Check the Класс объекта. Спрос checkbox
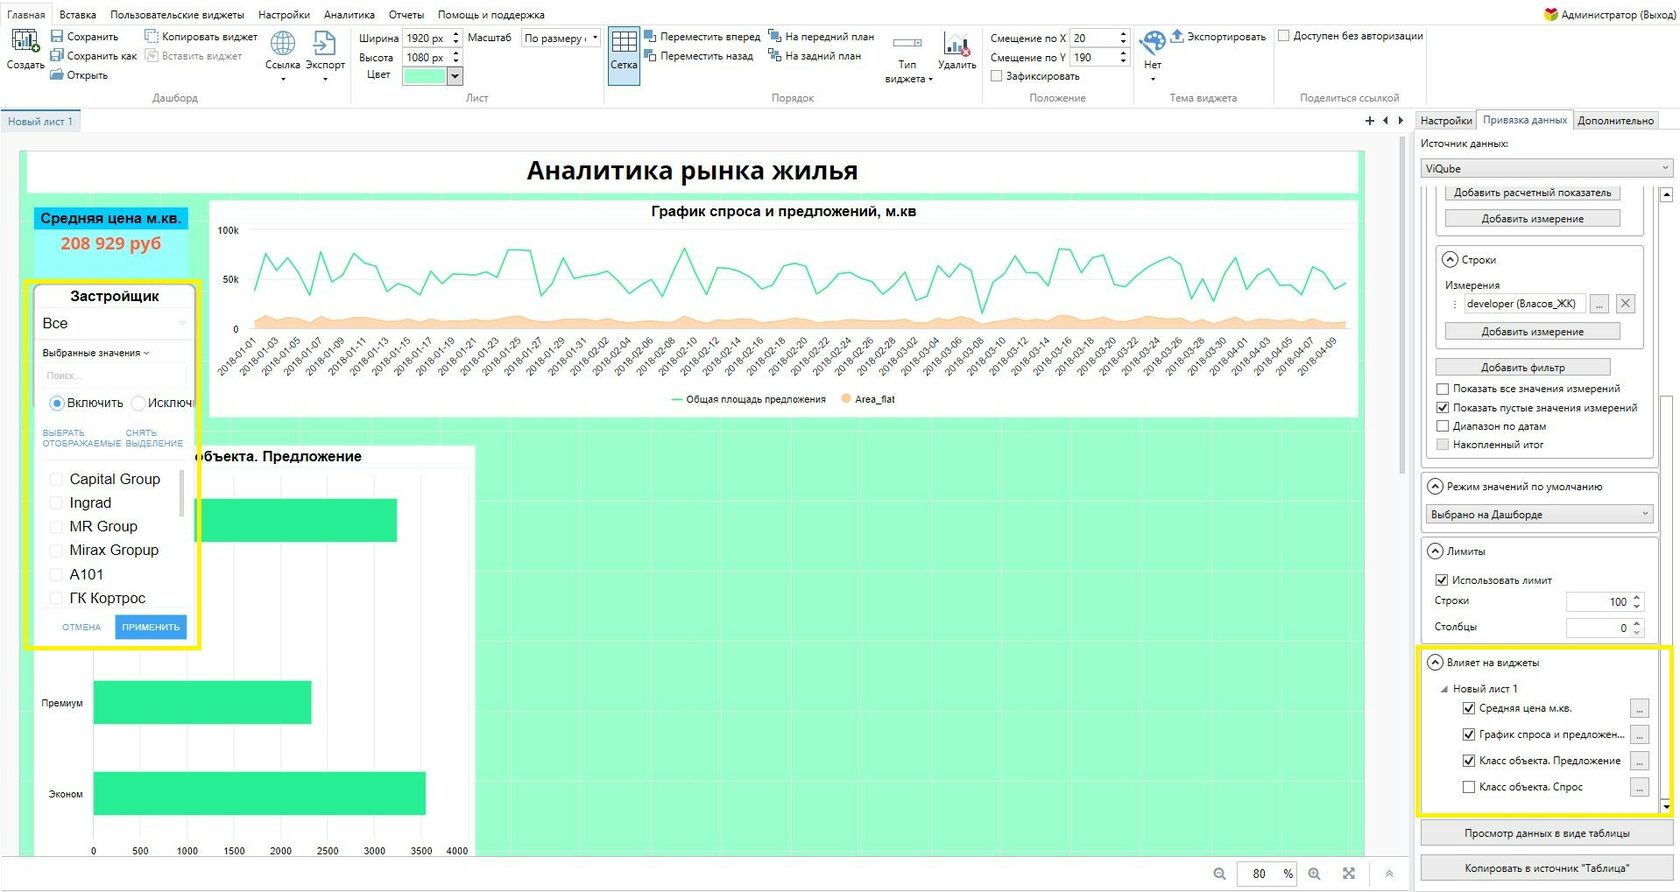This screenshot has height=892, width=1680. (x=1469, y=787)
